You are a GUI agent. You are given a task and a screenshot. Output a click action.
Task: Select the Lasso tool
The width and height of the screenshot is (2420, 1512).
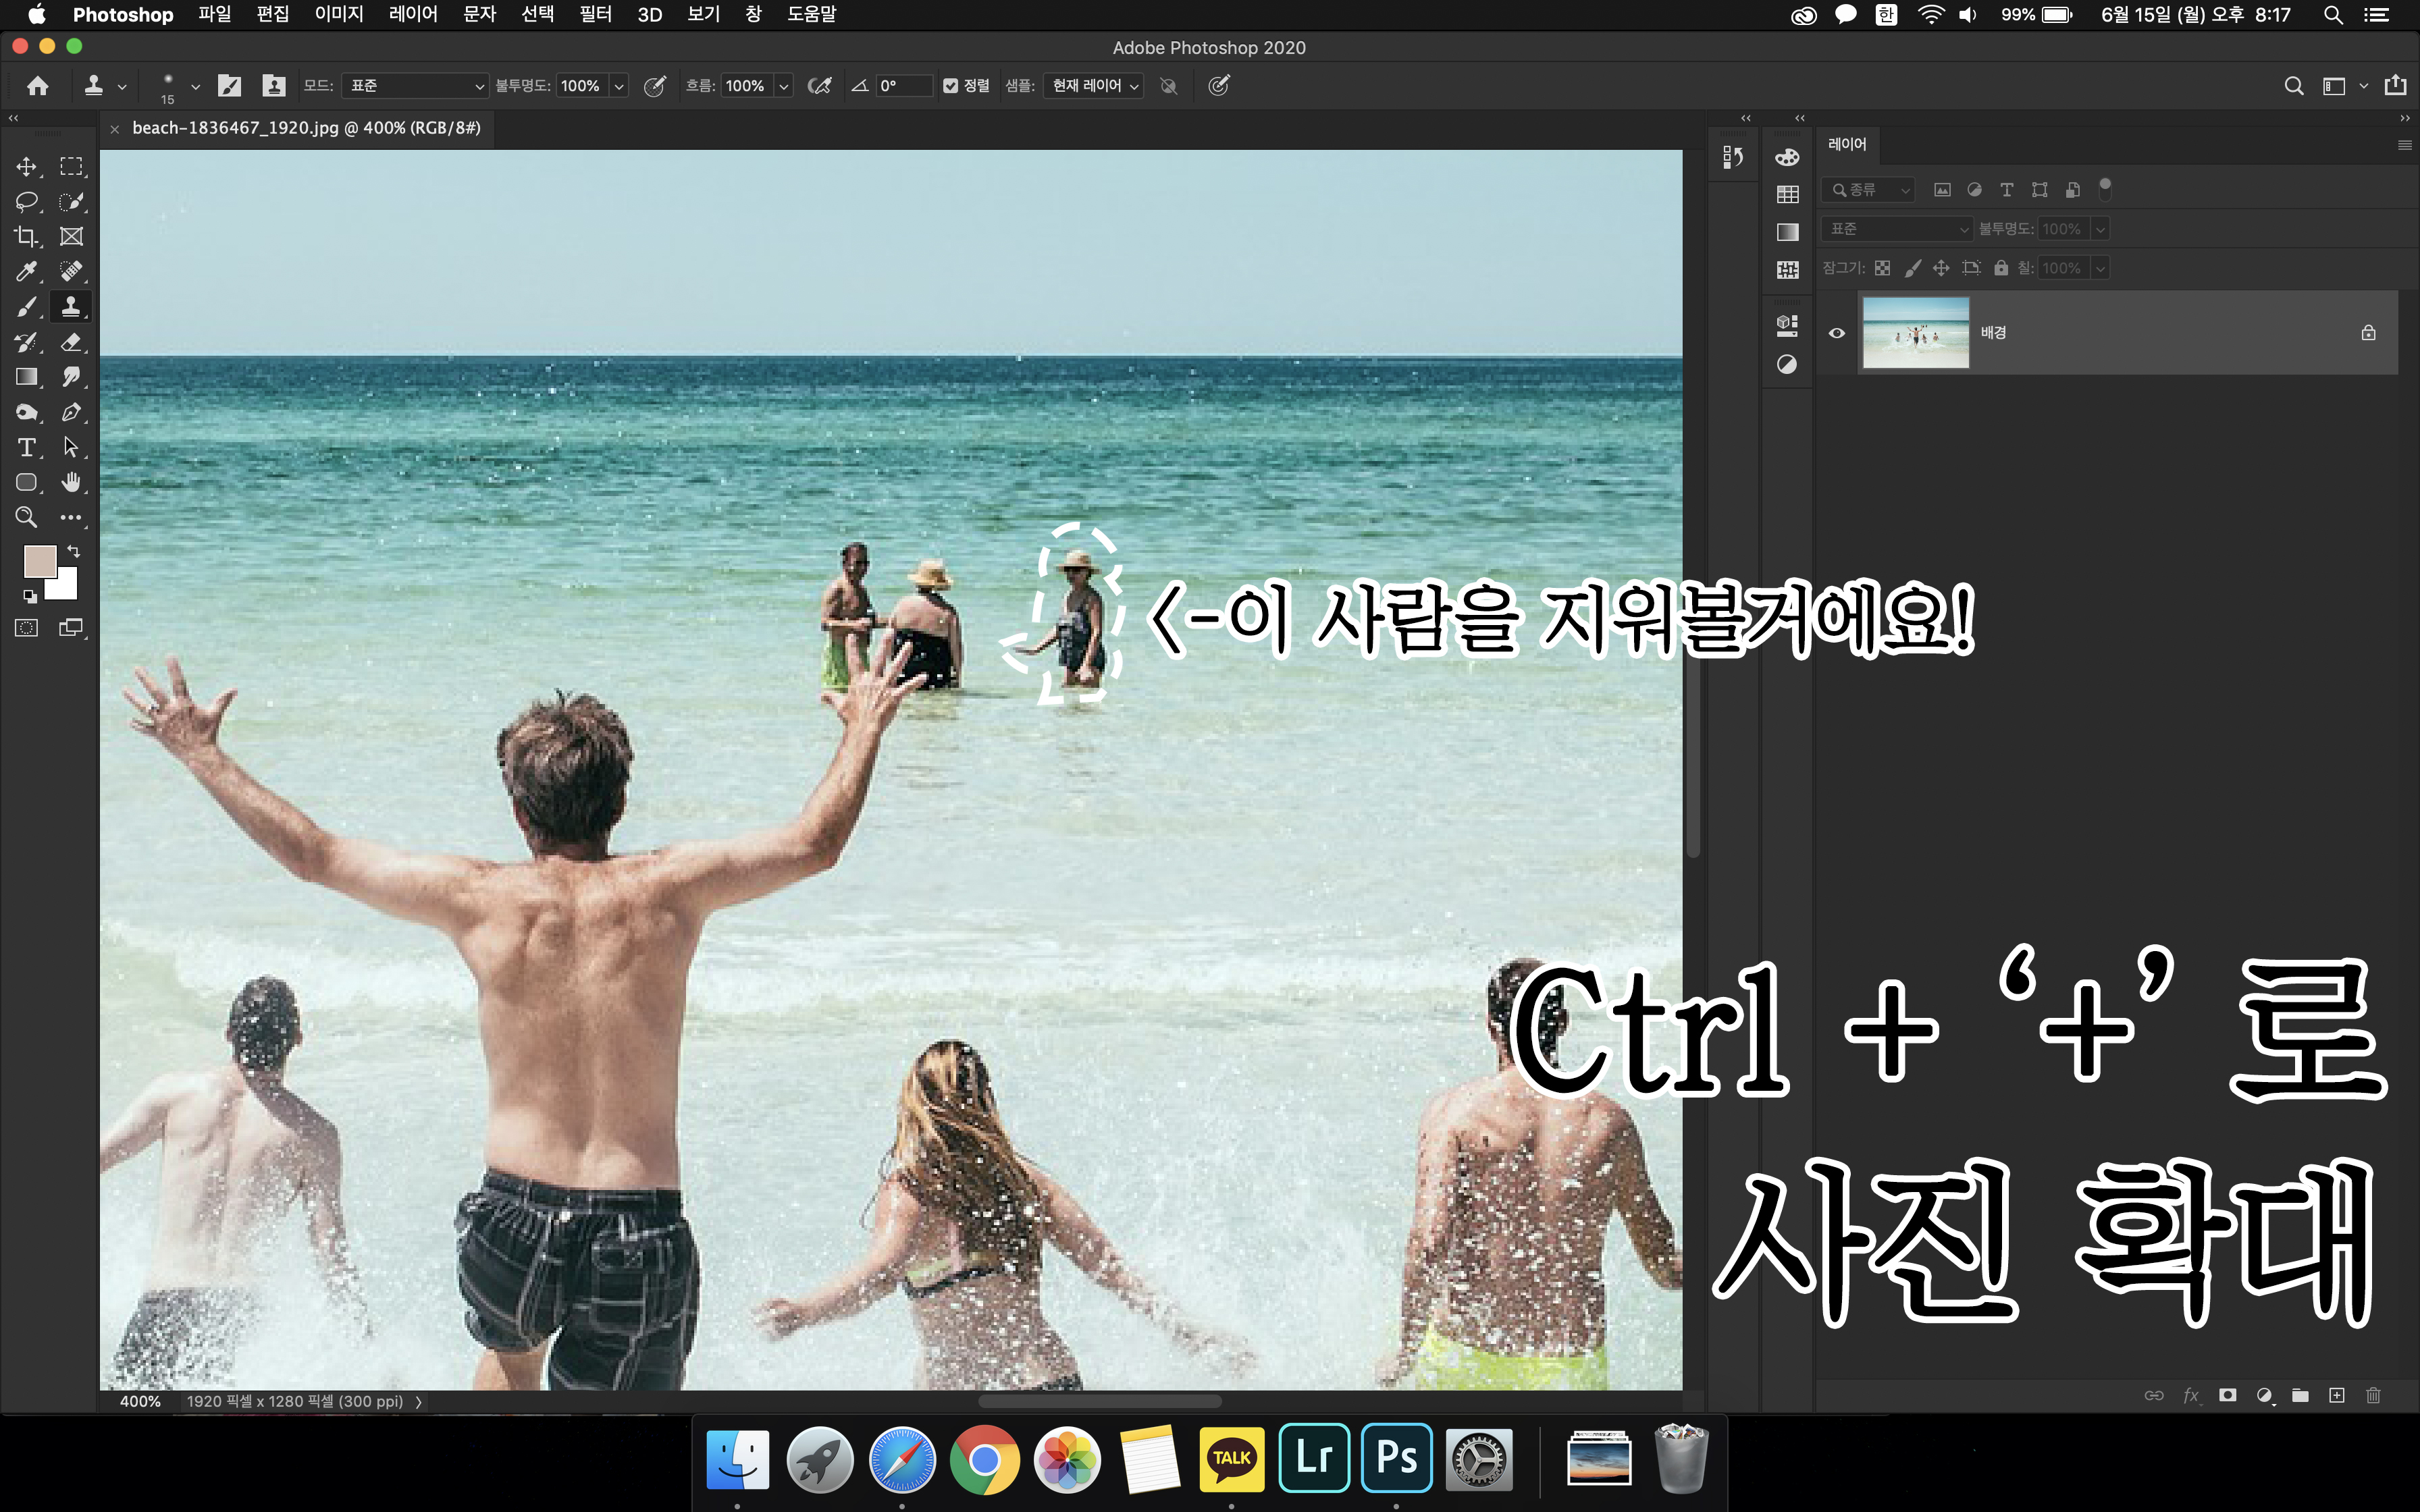26,201
